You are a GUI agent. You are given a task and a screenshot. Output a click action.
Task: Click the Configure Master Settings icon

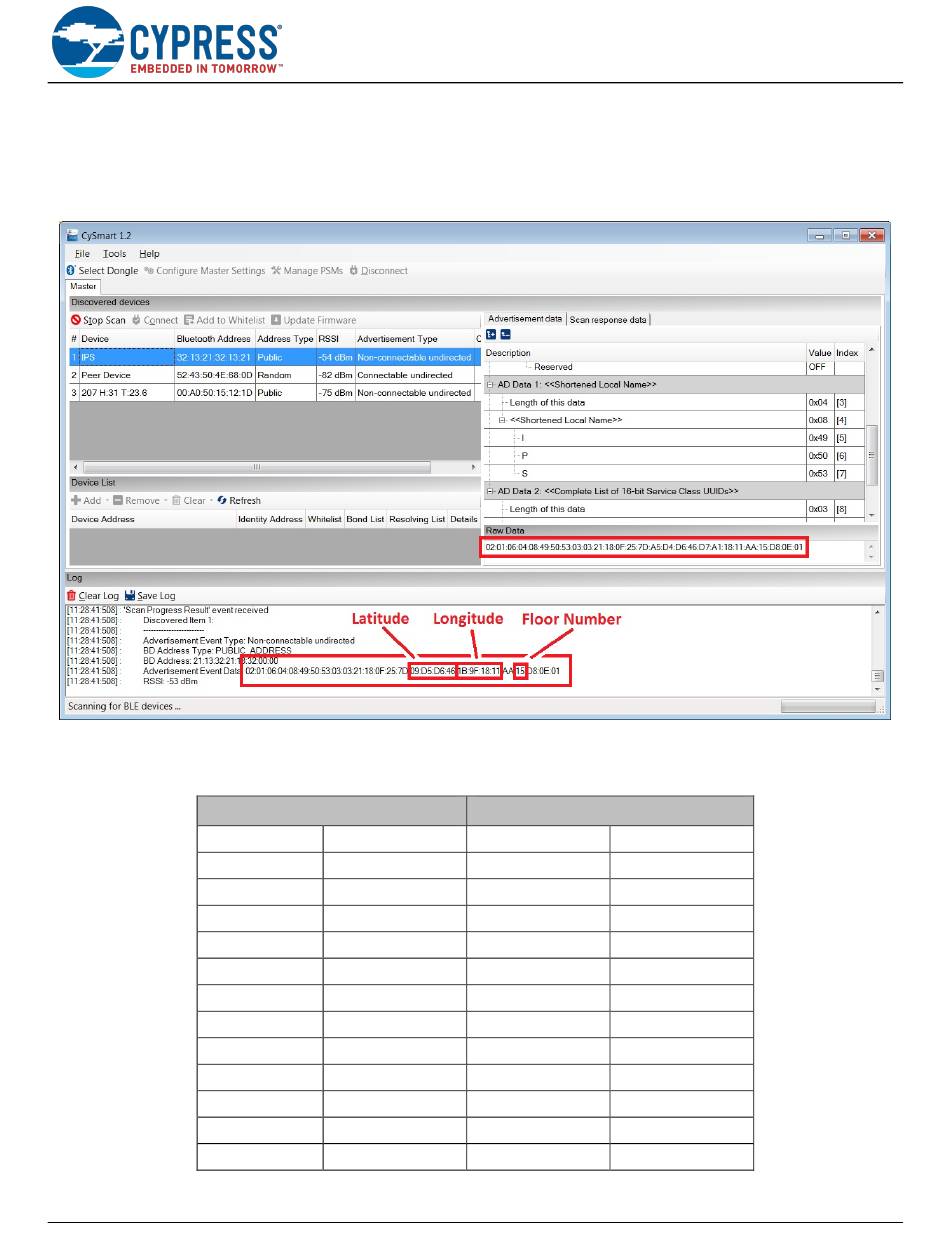coord(149,271)
